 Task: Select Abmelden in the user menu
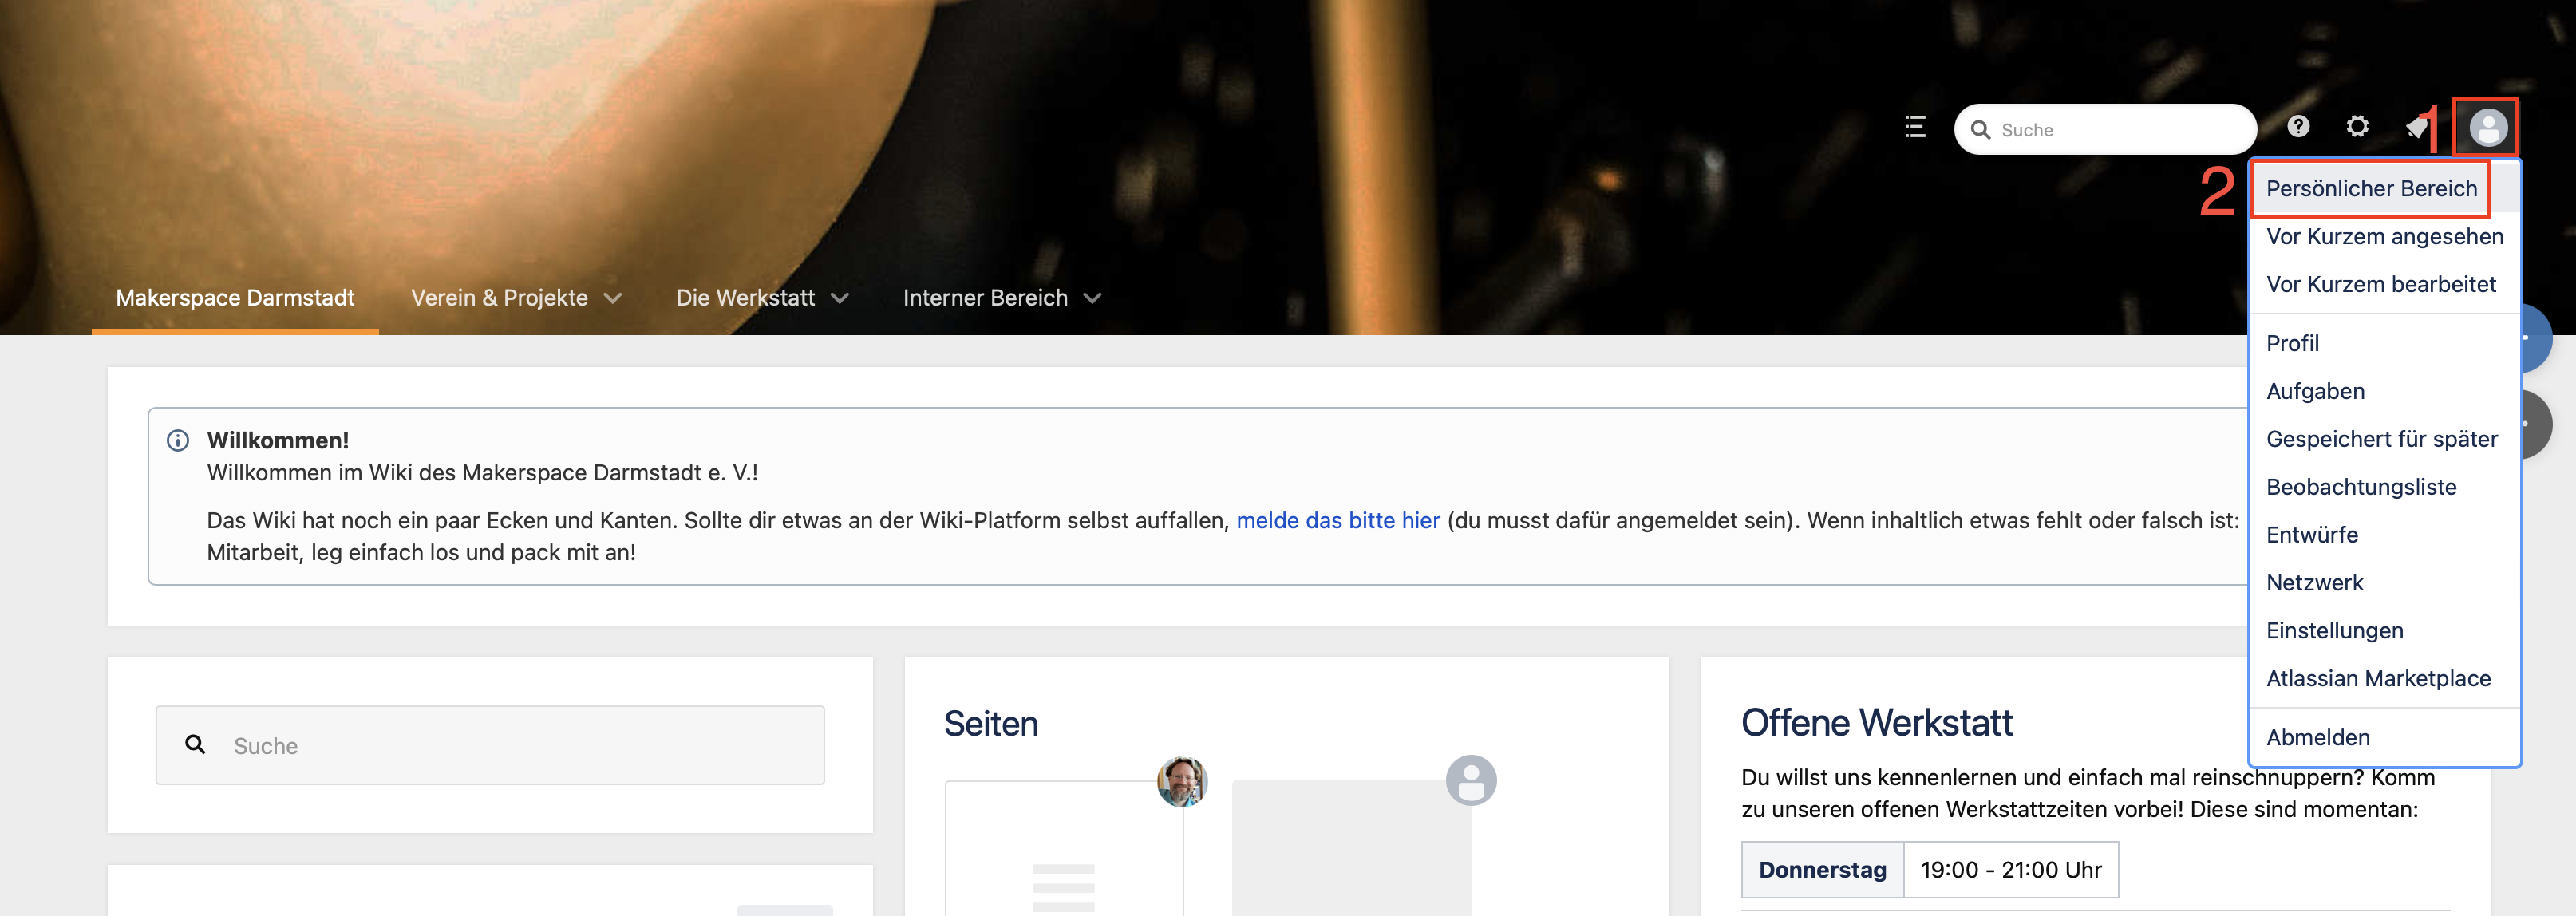[x=2317, y=738]
